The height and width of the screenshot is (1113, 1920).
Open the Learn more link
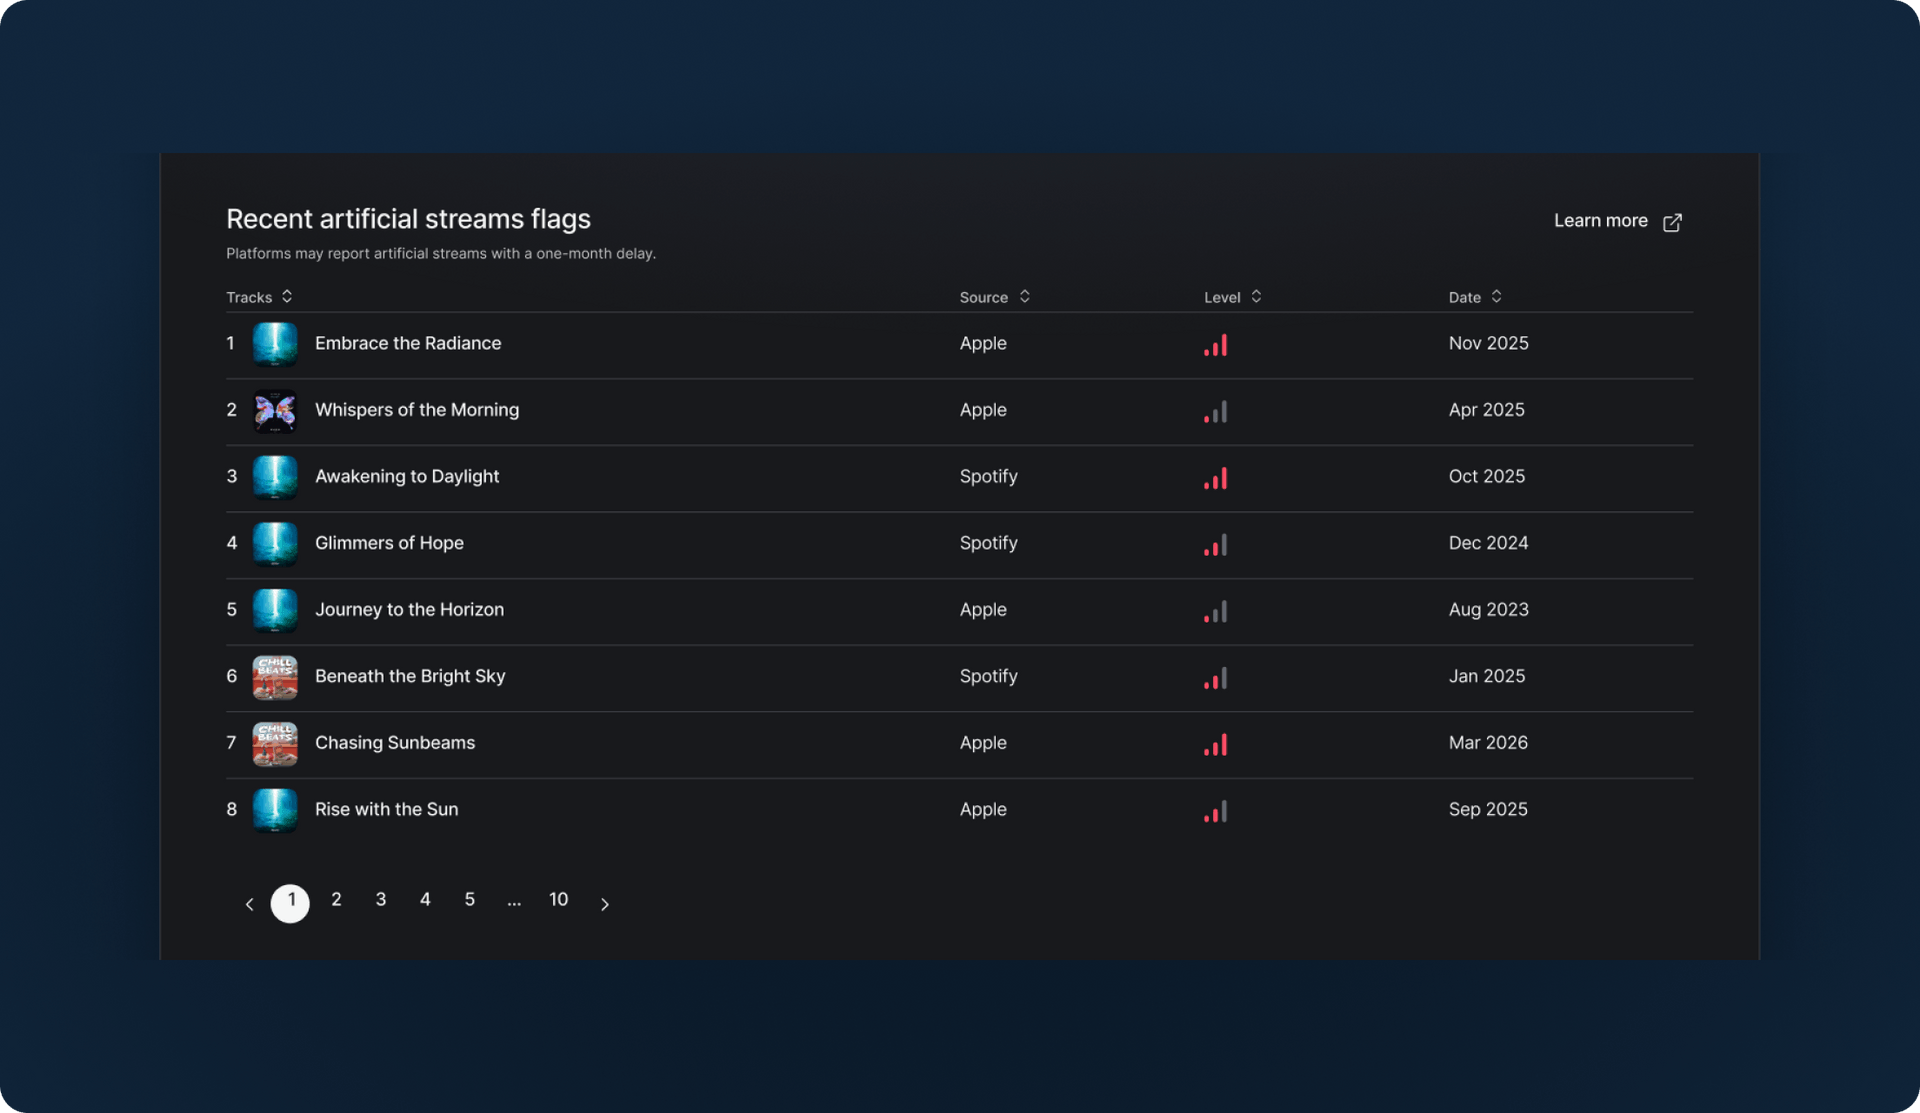point(1601,220)
